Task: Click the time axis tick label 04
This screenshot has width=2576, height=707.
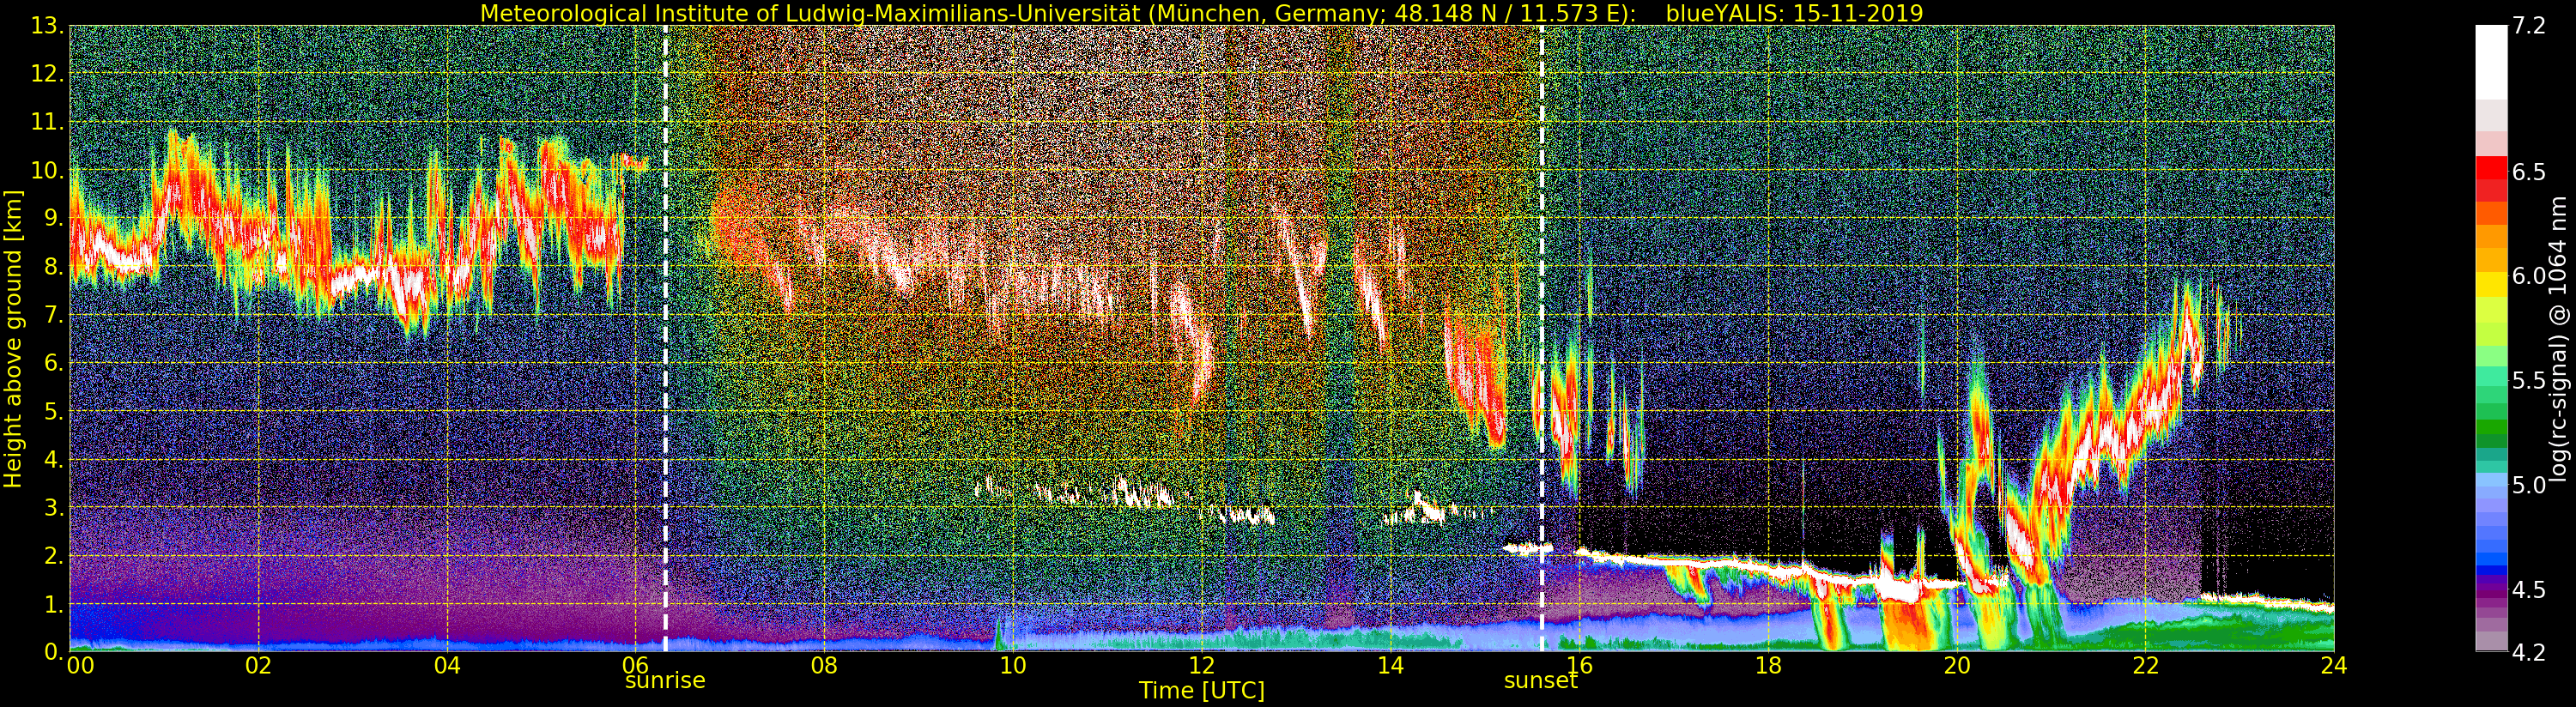Action: click(447, 665)
